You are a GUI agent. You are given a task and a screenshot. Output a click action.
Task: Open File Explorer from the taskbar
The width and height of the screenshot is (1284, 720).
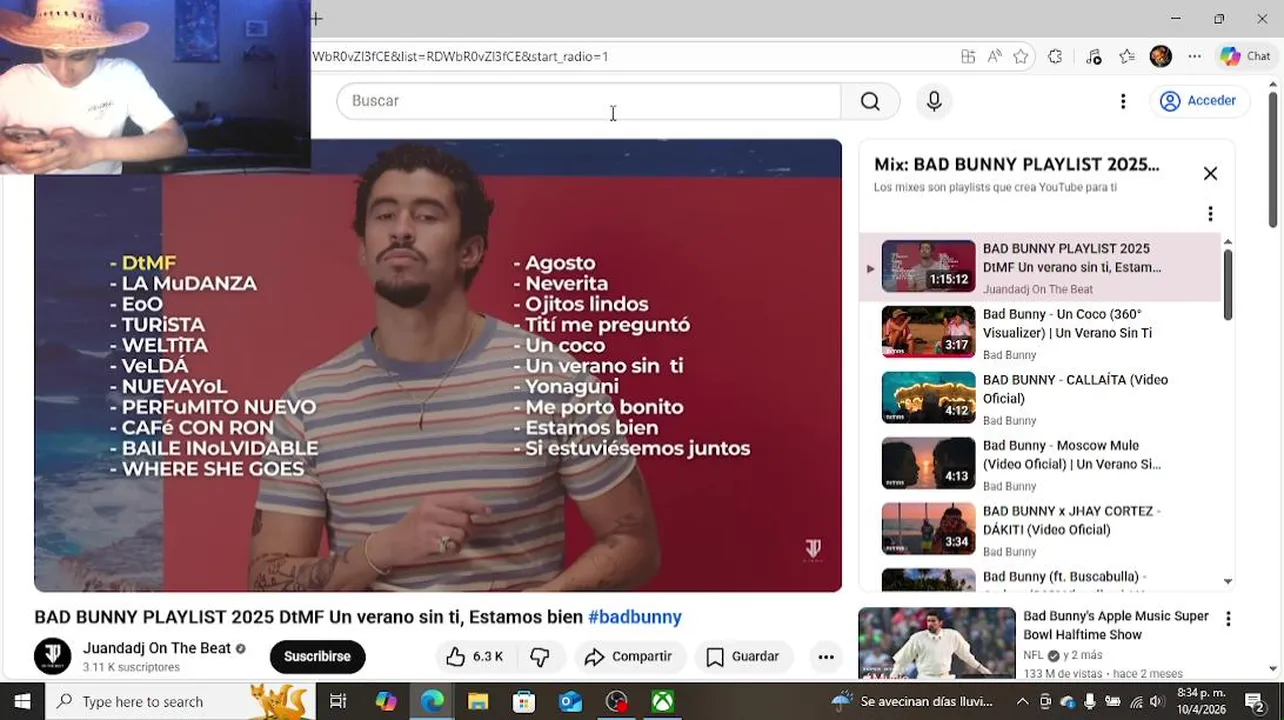point(478,701)
